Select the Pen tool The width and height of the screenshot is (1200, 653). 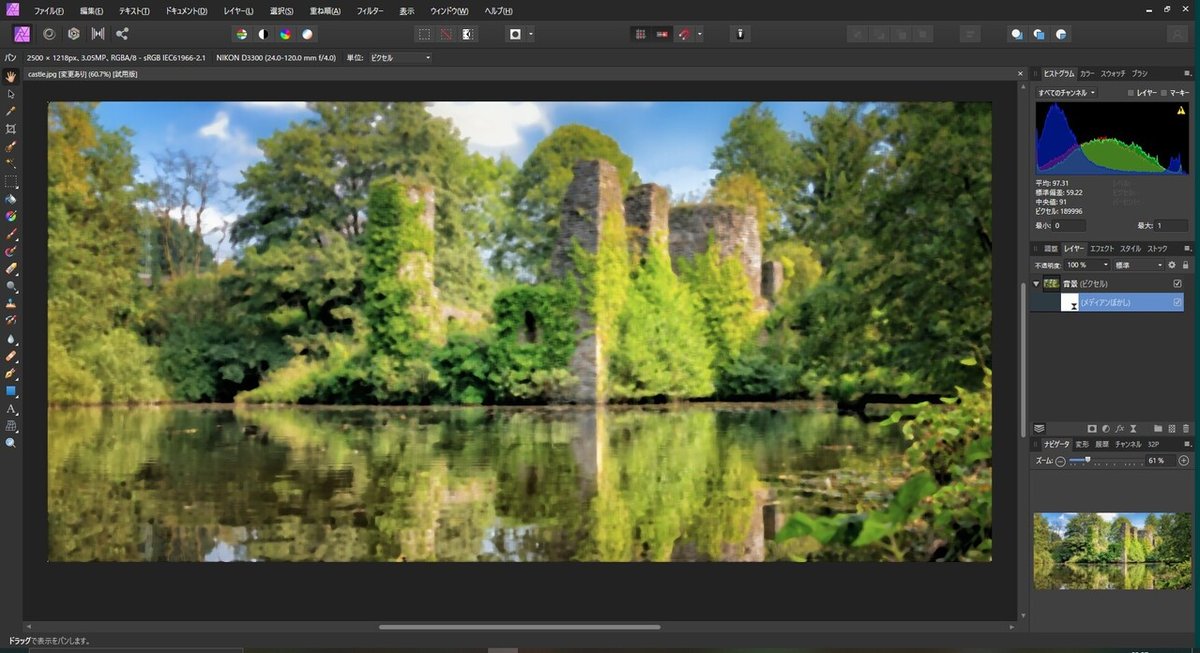tap(11, 373)
